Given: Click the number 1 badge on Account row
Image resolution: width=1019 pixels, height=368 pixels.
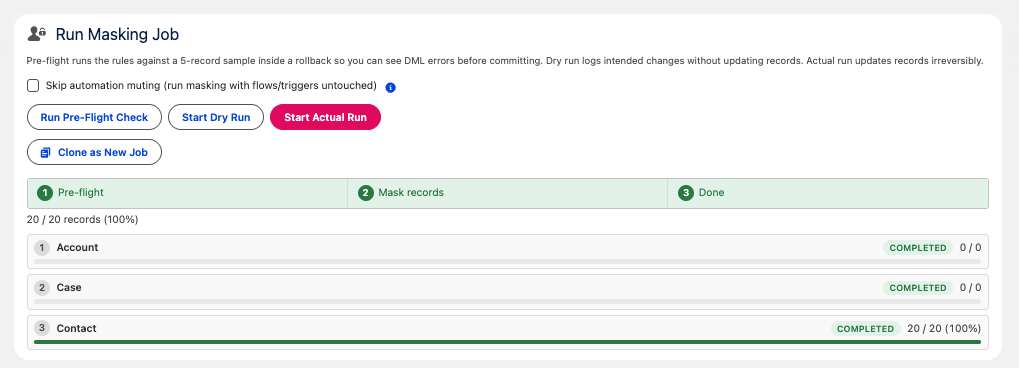Looking at the screenshot, I should [42, 248].
